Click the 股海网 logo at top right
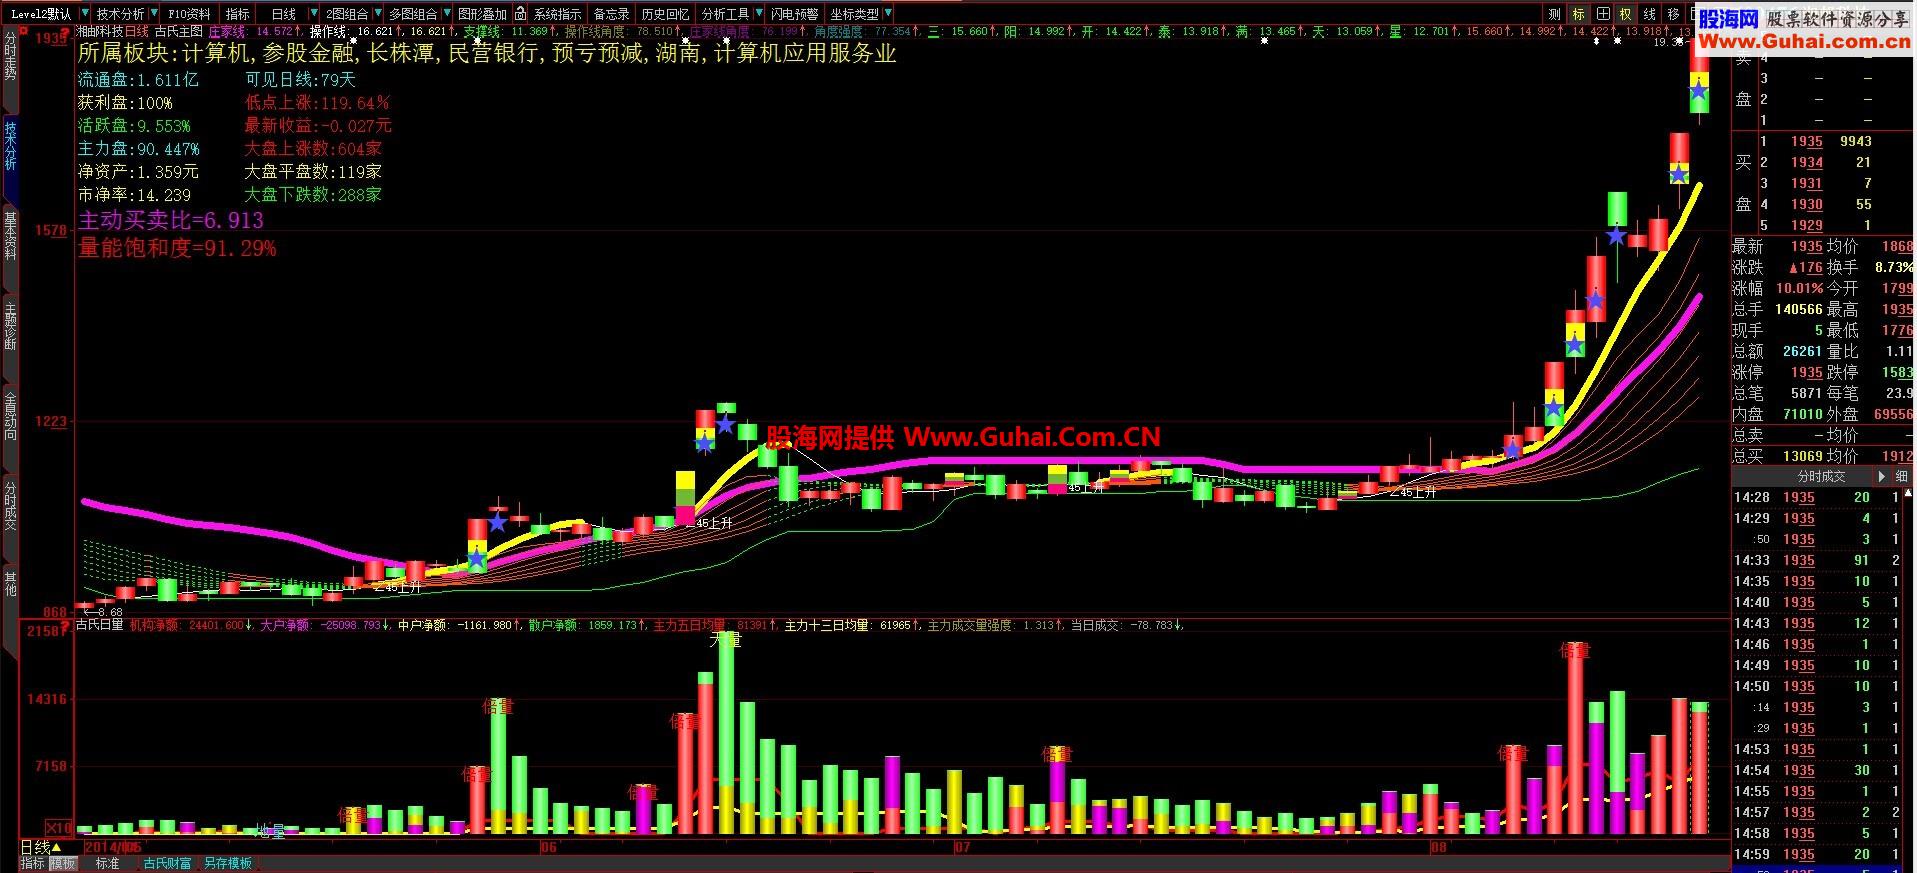 tap(1729, 18)
